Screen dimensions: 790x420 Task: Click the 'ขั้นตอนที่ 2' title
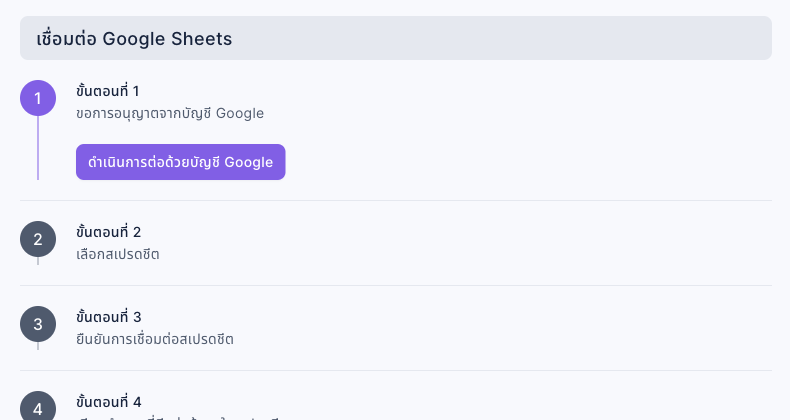pyautogui.click(x=108, y=232)
